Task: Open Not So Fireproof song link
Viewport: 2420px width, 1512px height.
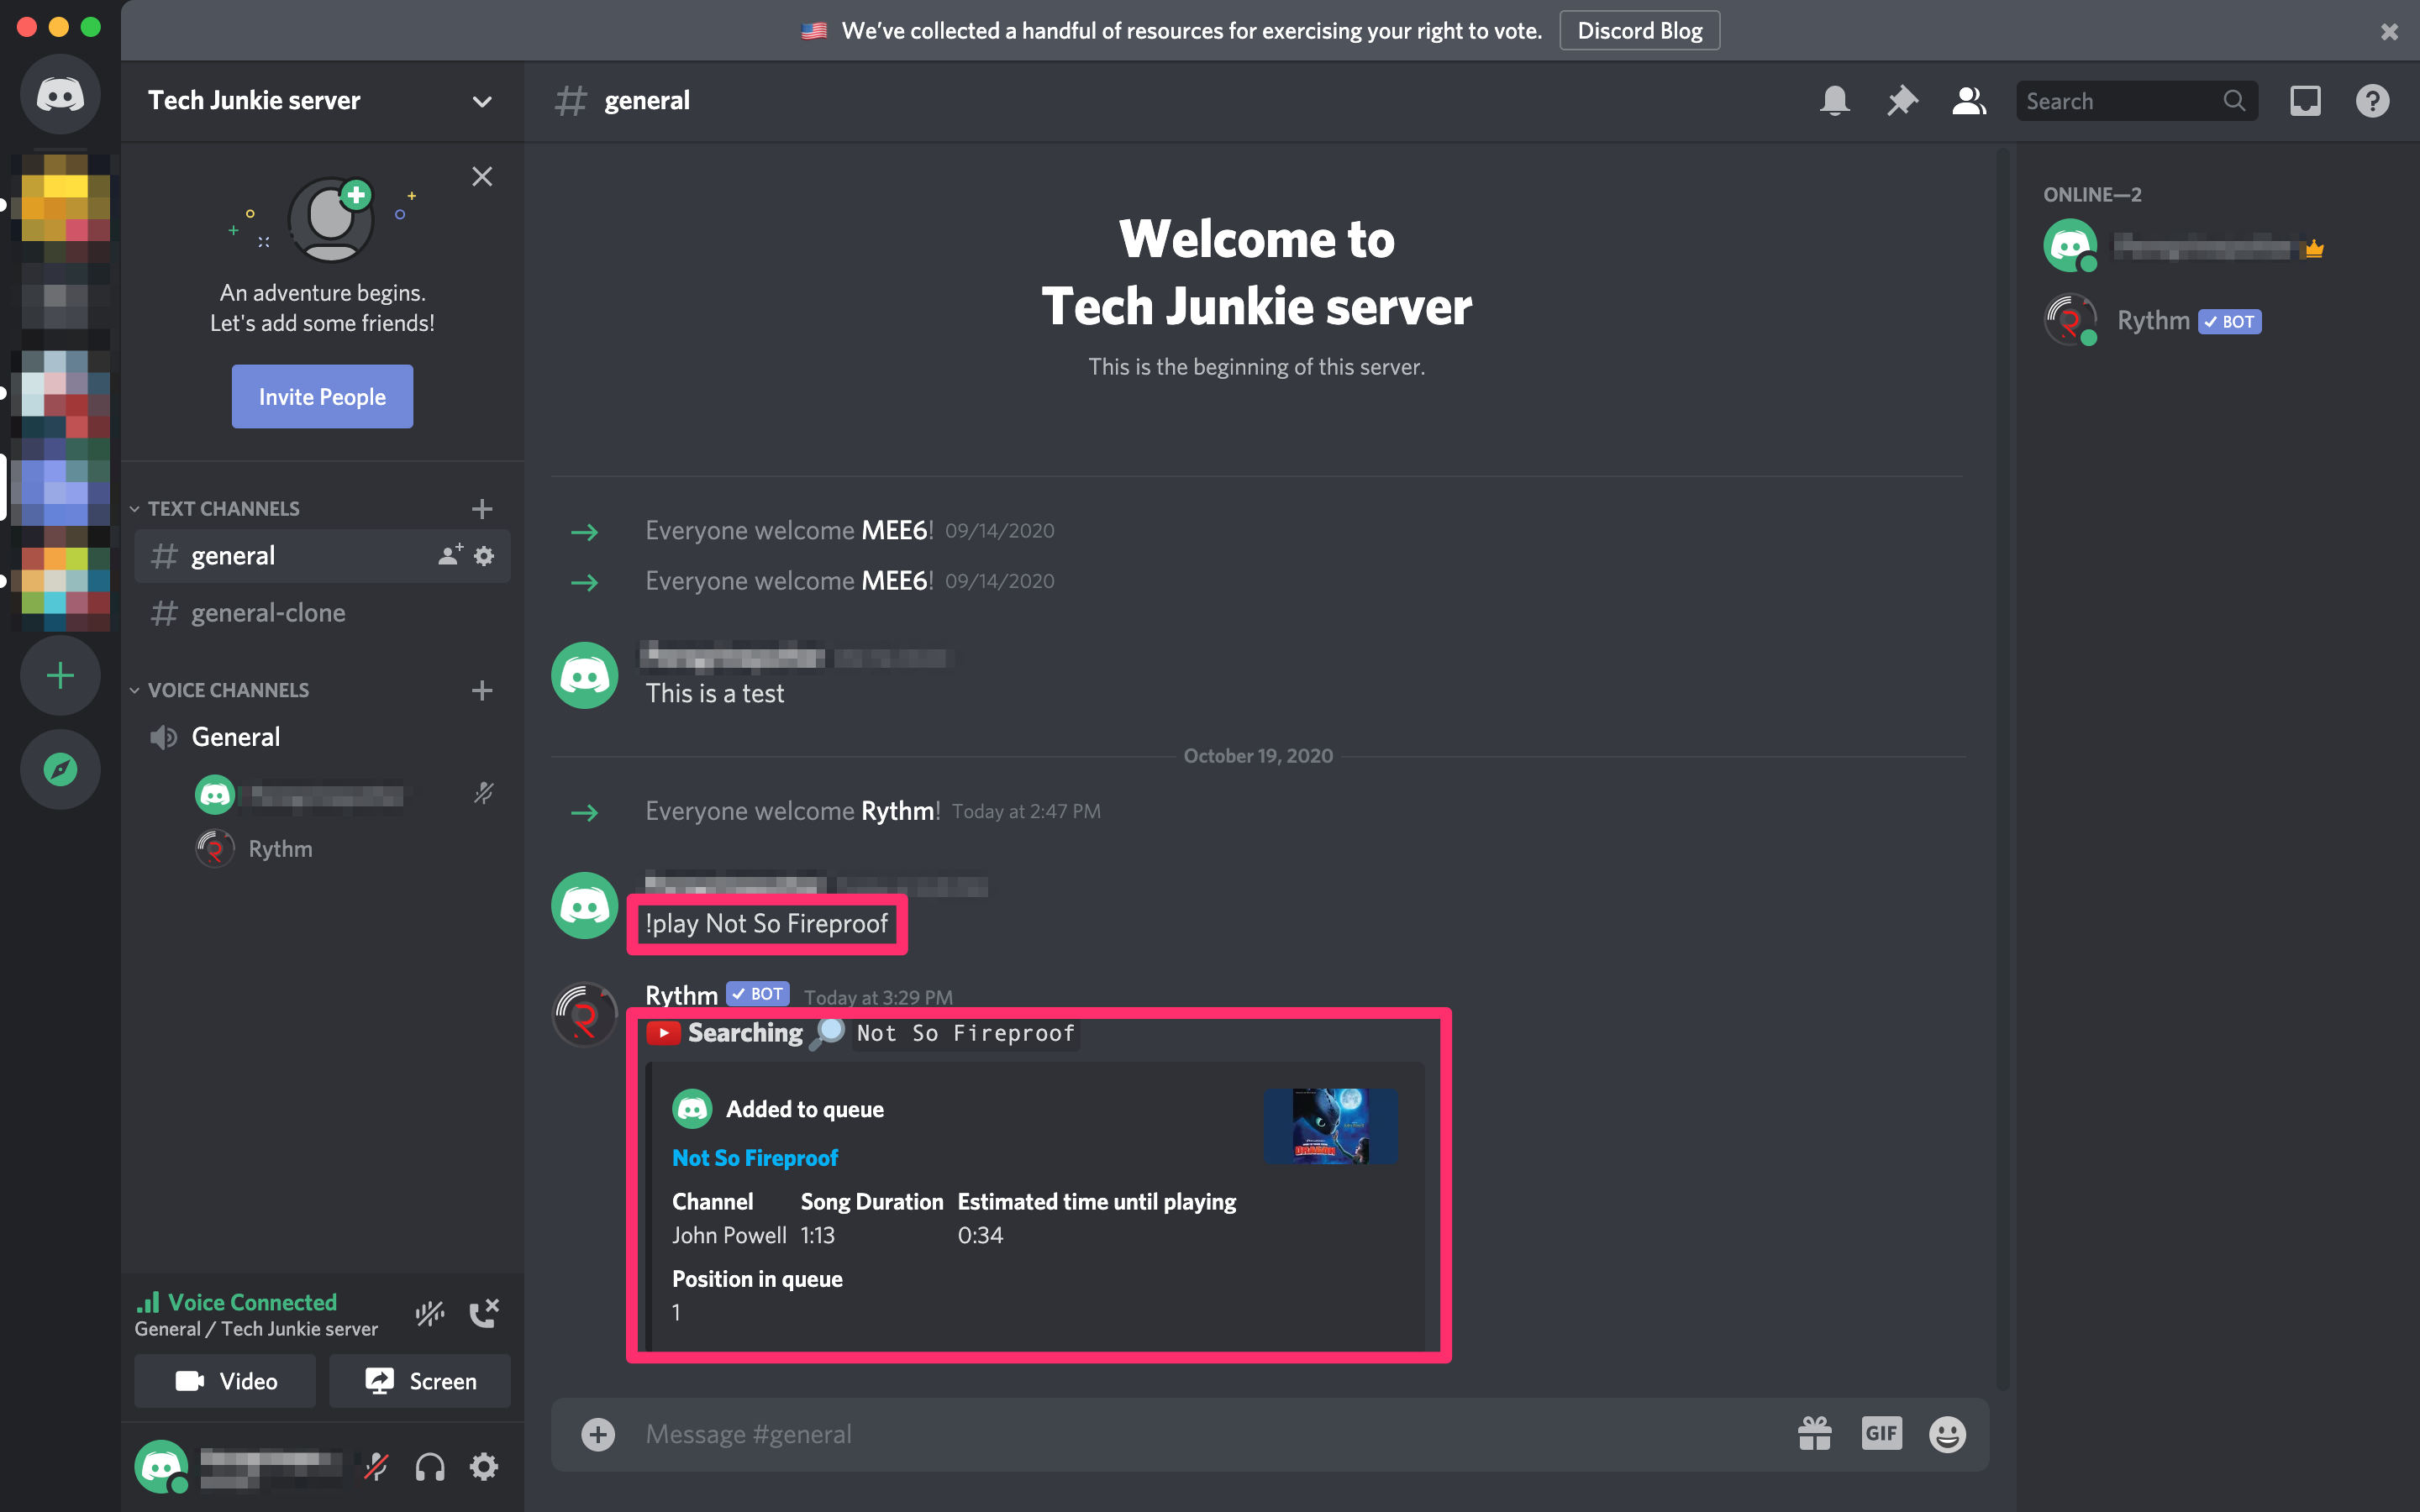Action: coord(755,1158)
